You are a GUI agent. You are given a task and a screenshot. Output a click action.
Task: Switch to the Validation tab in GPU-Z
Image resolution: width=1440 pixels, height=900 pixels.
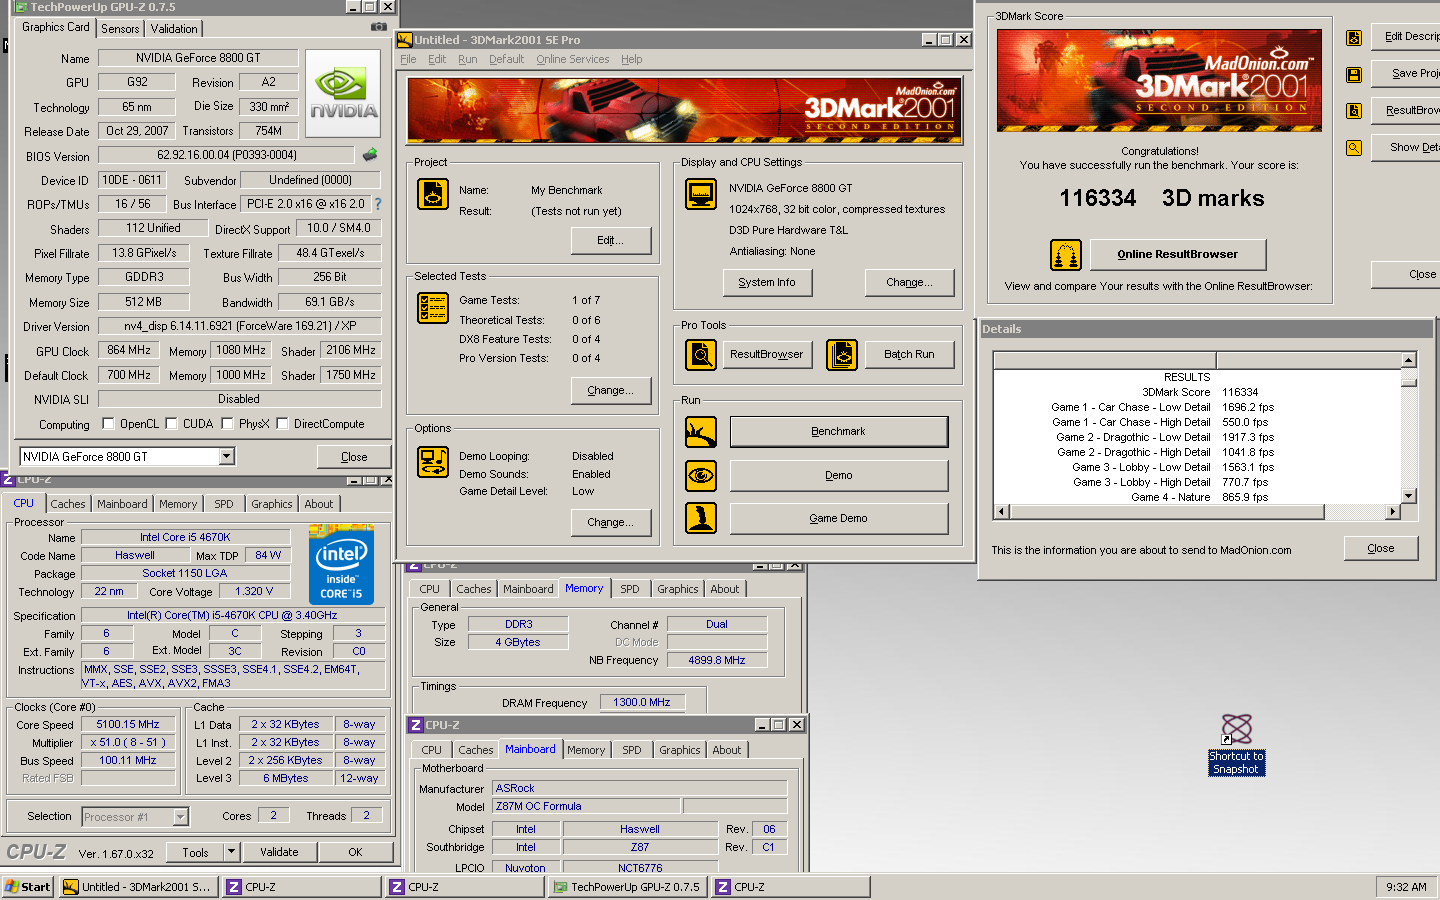click(x=174, y=29)
